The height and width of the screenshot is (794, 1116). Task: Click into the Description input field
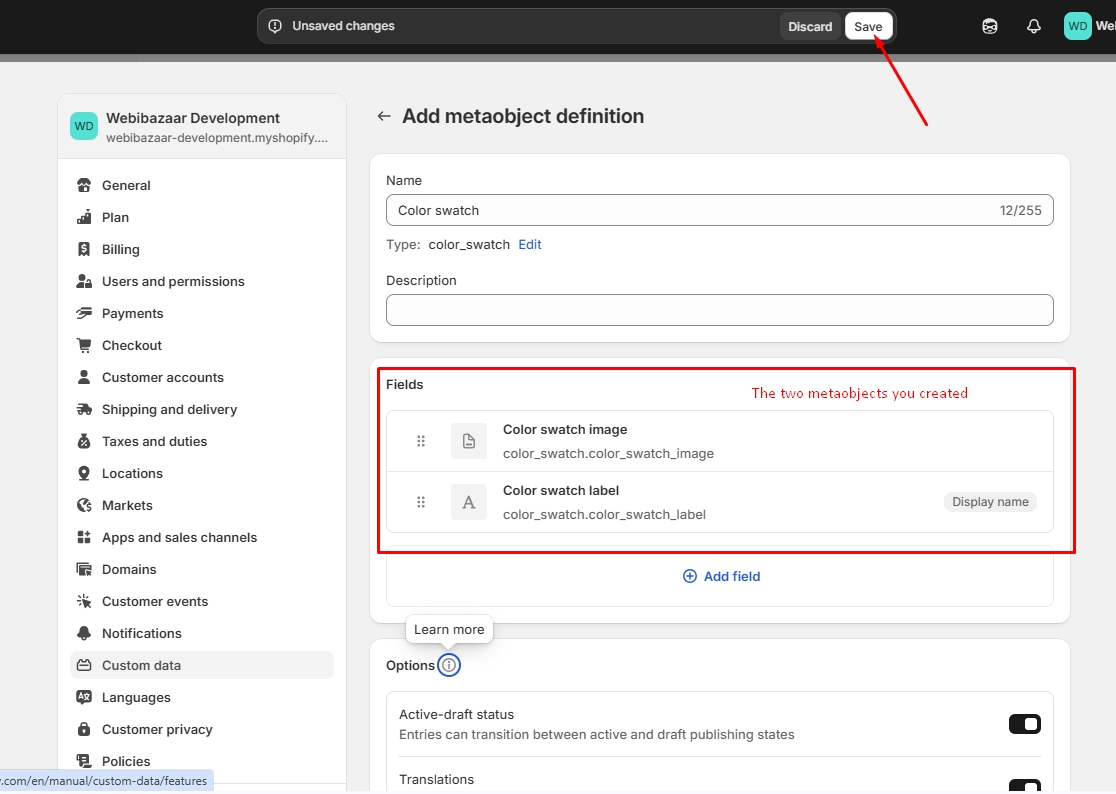pos(719,310)
